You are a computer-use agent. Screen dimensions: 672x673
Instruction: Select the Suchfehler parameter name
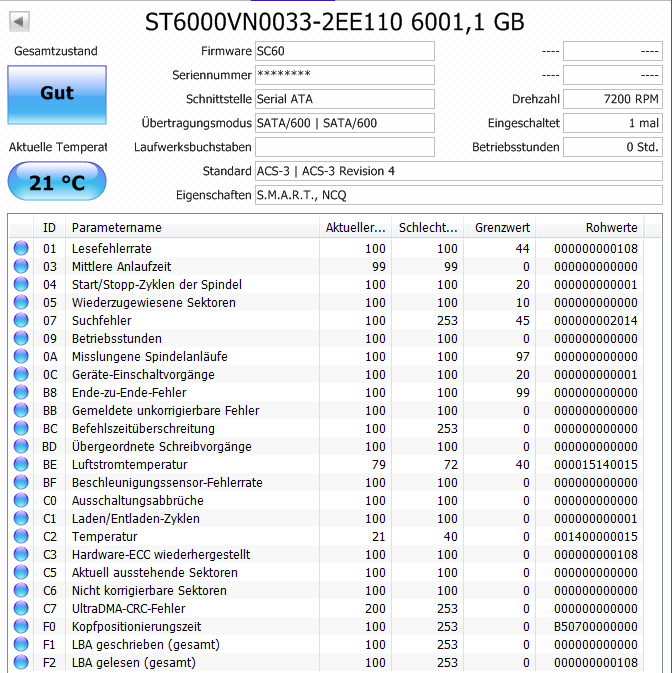[101, 321]
